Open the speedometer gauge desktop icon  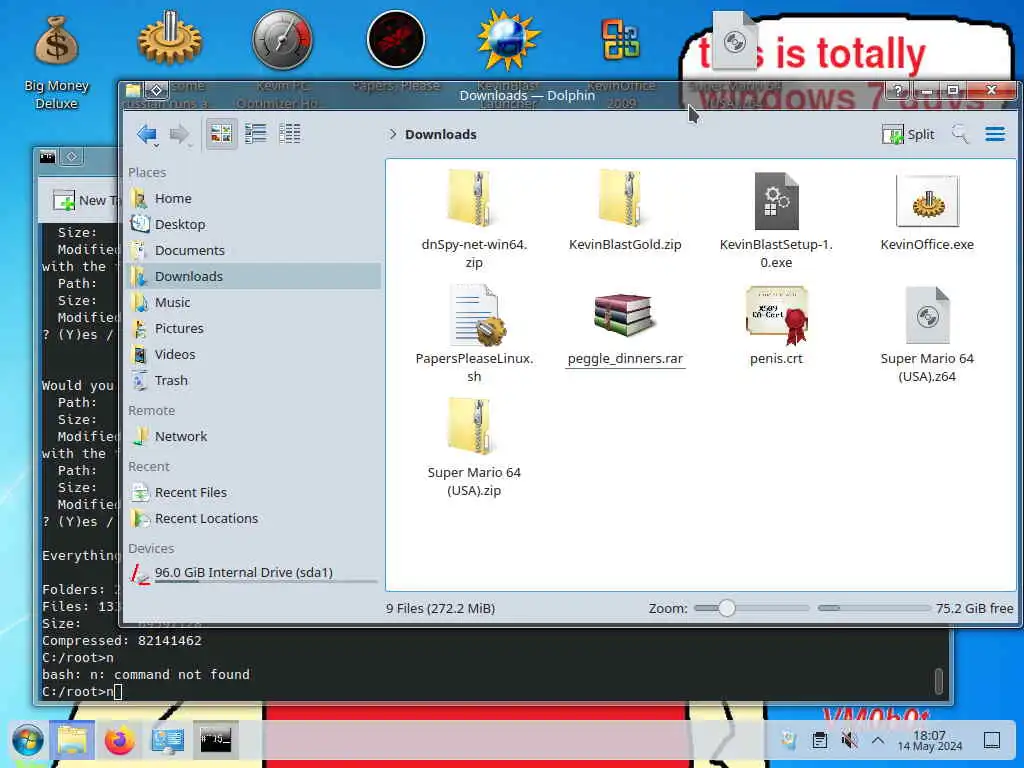coord(282,40)
